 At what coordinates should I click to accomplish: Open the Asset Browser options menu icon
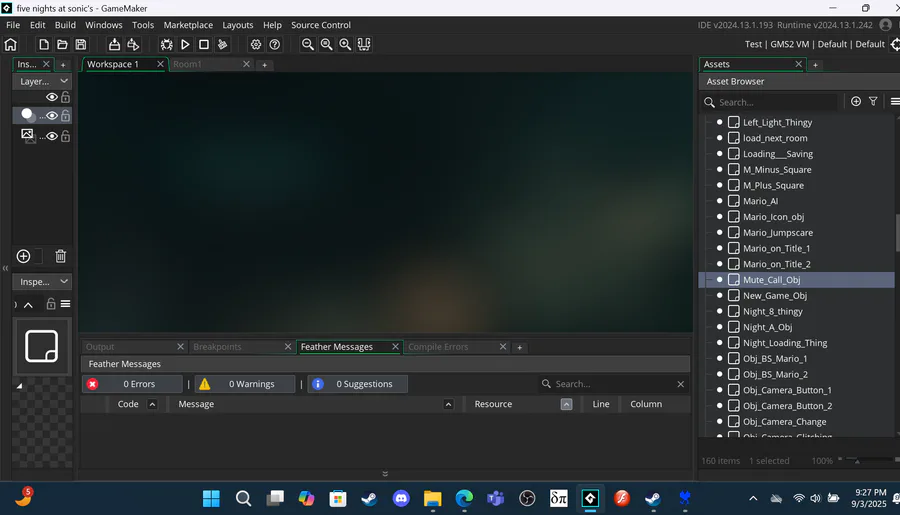point(894,101)
